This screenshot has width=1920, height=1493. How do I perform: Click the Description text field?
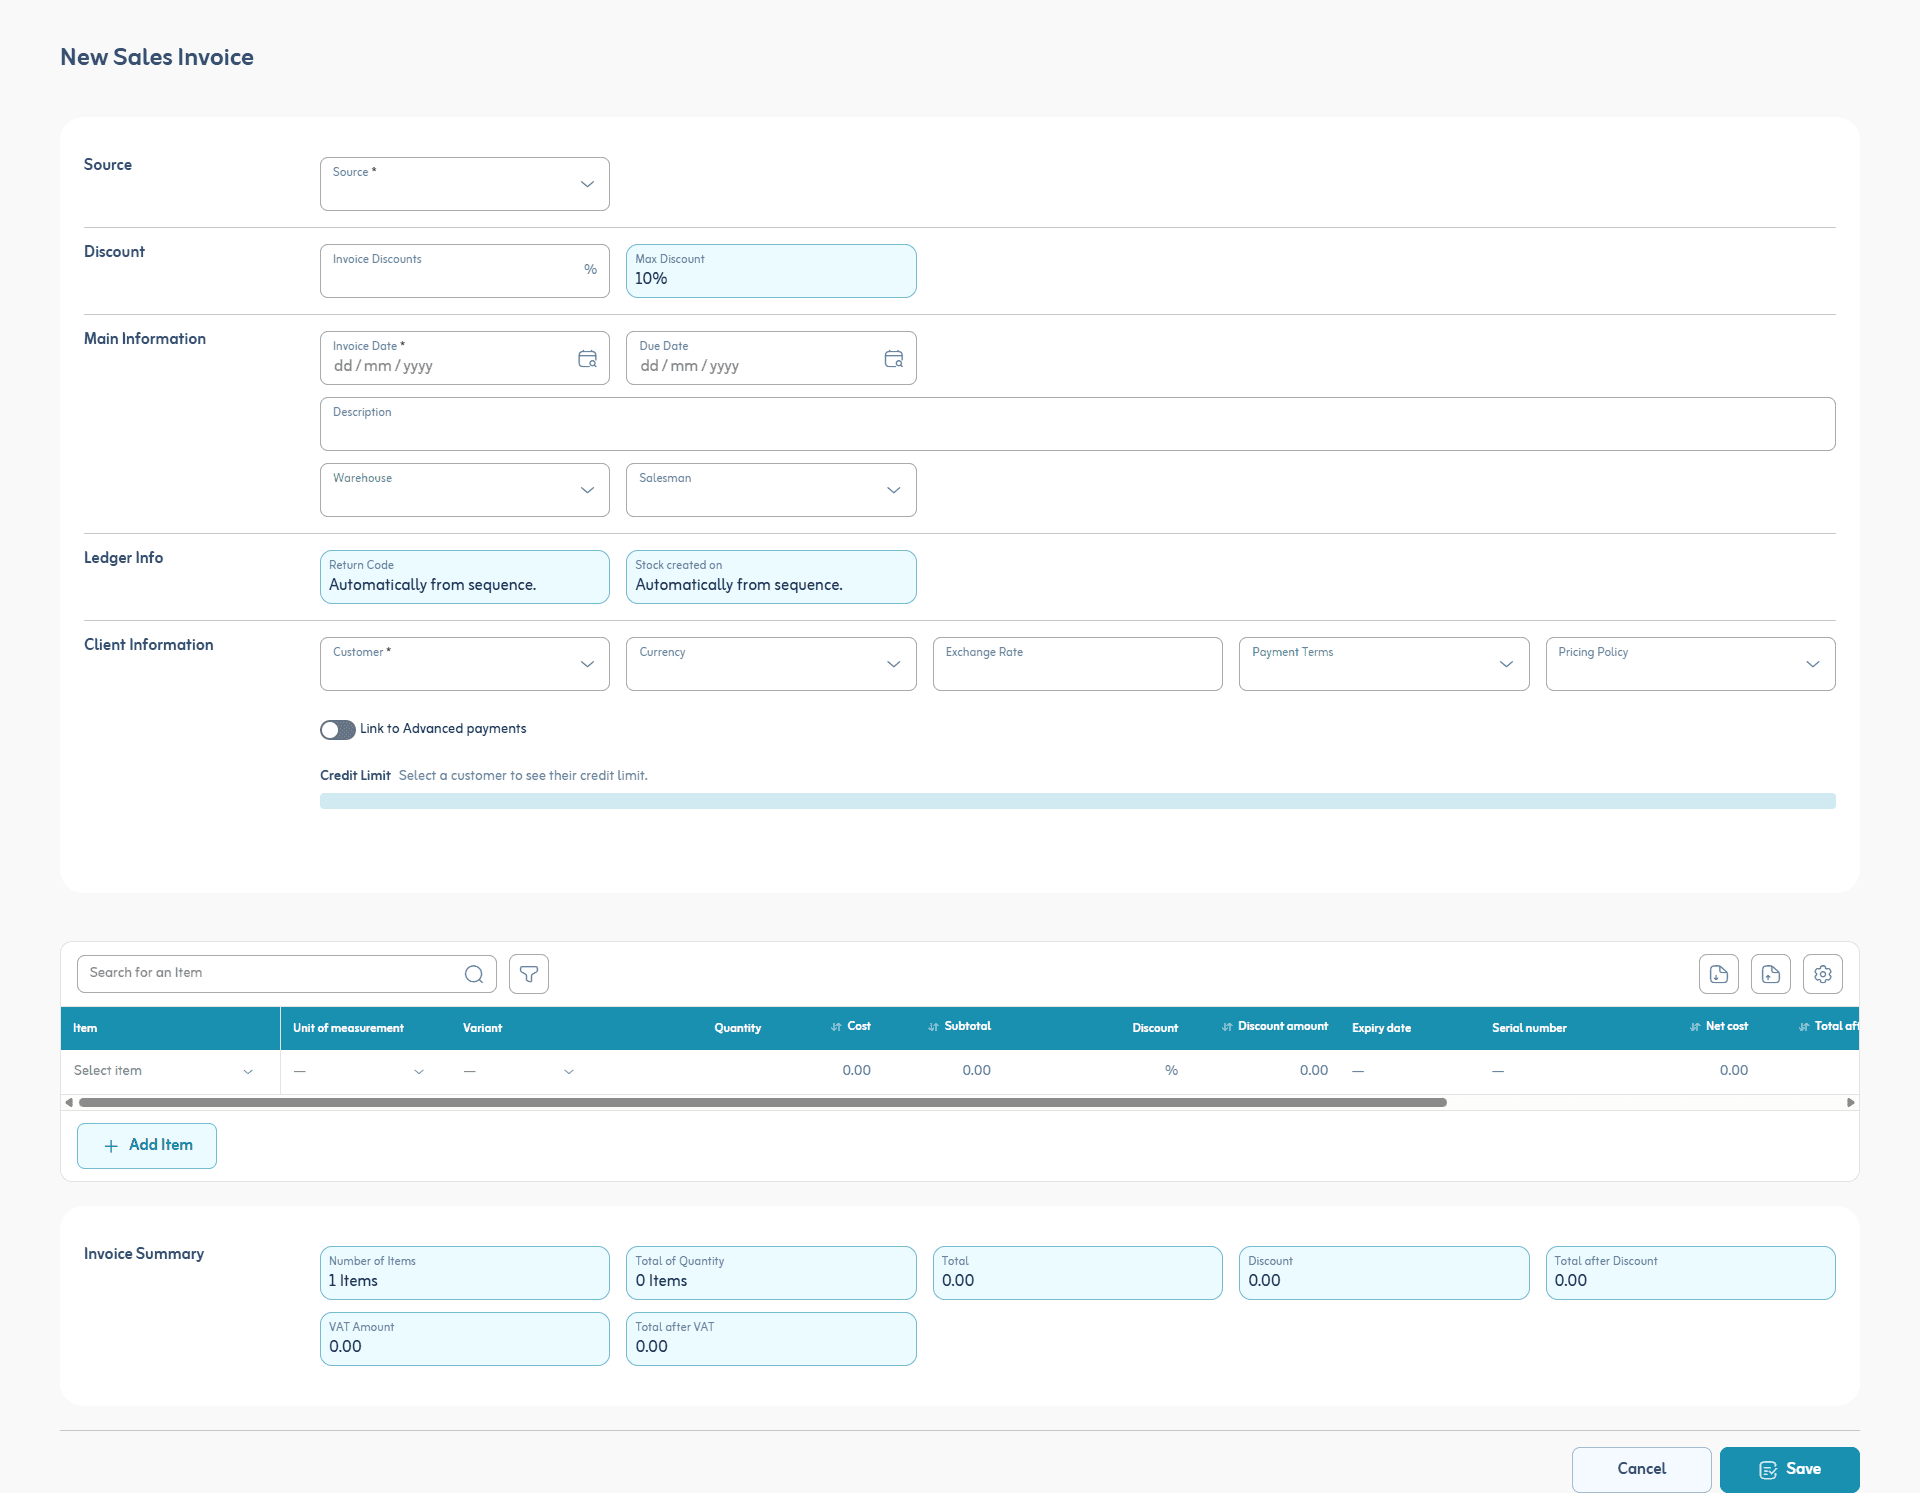click(1078, 424)
